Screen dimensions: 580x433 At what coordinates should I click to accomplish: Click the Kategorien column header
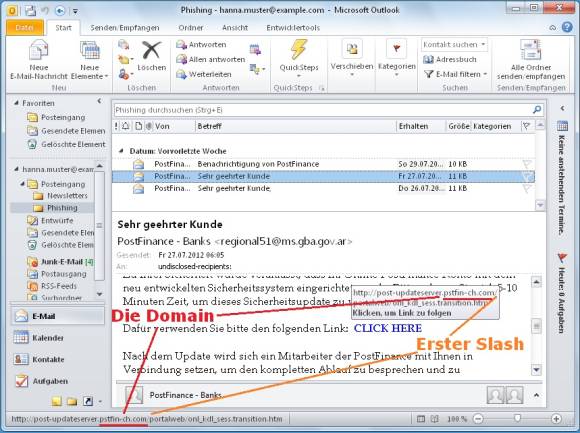pos(495,126)
